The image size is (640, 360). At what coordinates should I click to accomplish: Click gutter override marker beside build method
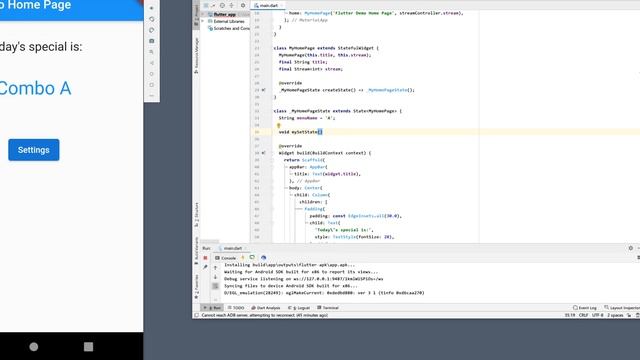click(263, 153)
